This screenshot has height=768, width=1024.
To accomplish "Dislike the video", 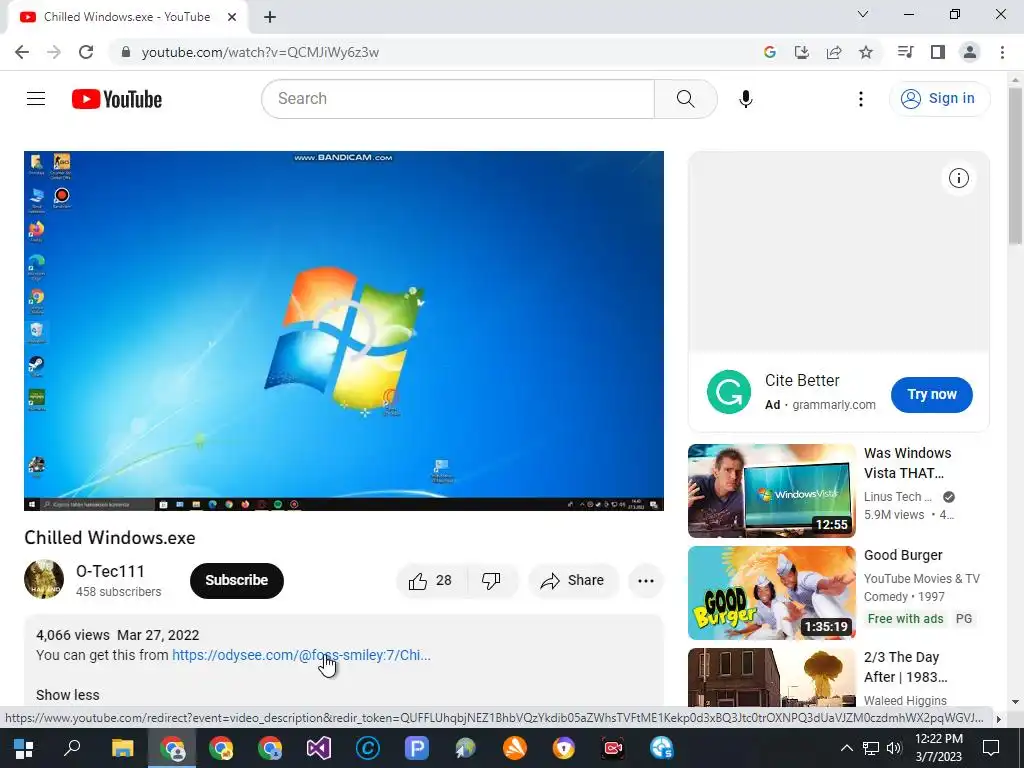I will click(491, 581).
